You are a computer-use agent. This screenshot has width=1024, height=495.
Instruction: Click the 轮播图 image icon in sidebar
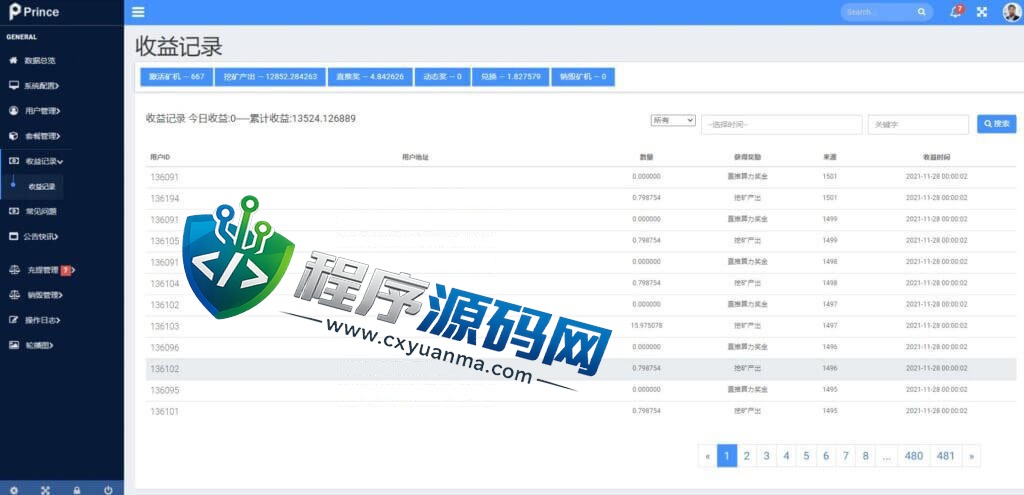coord(13,345)
